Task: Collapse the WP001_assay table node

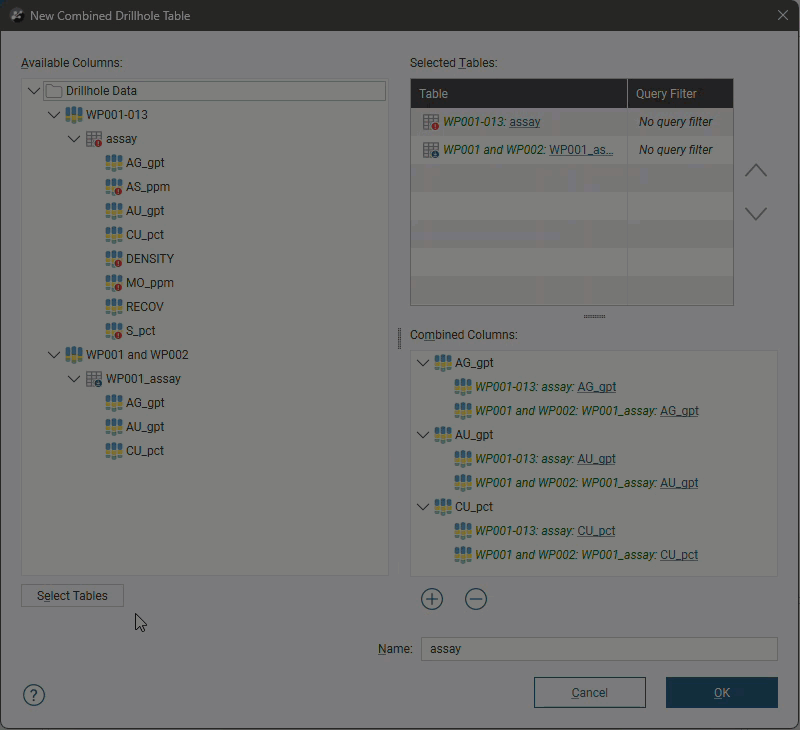Action: 74,379
